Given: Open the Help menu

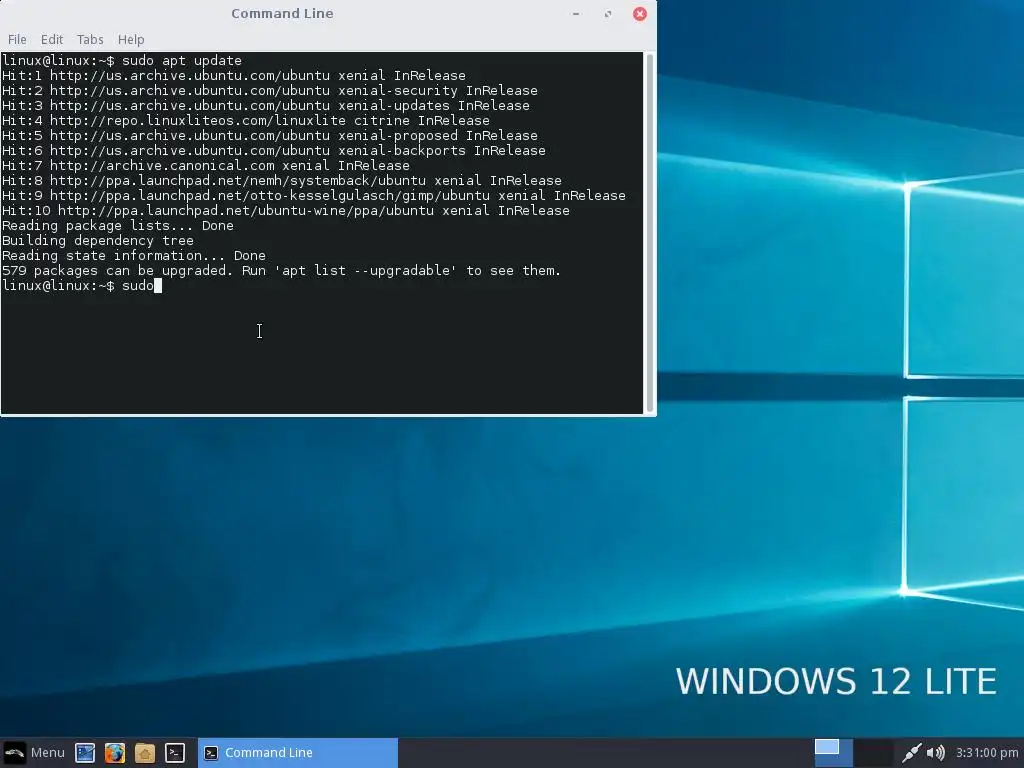Looking at the screenshot, I should (131, 39).
